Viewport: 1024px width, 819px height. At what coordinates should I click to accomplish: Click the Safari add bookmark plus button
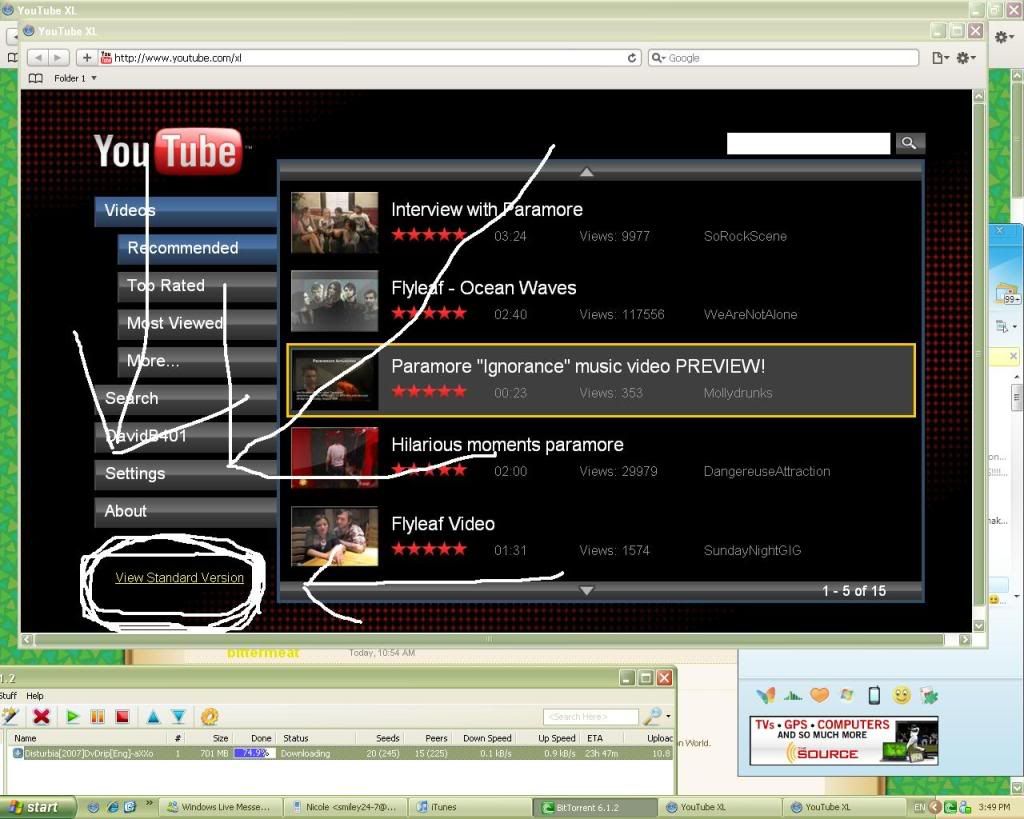coord(87,58)
